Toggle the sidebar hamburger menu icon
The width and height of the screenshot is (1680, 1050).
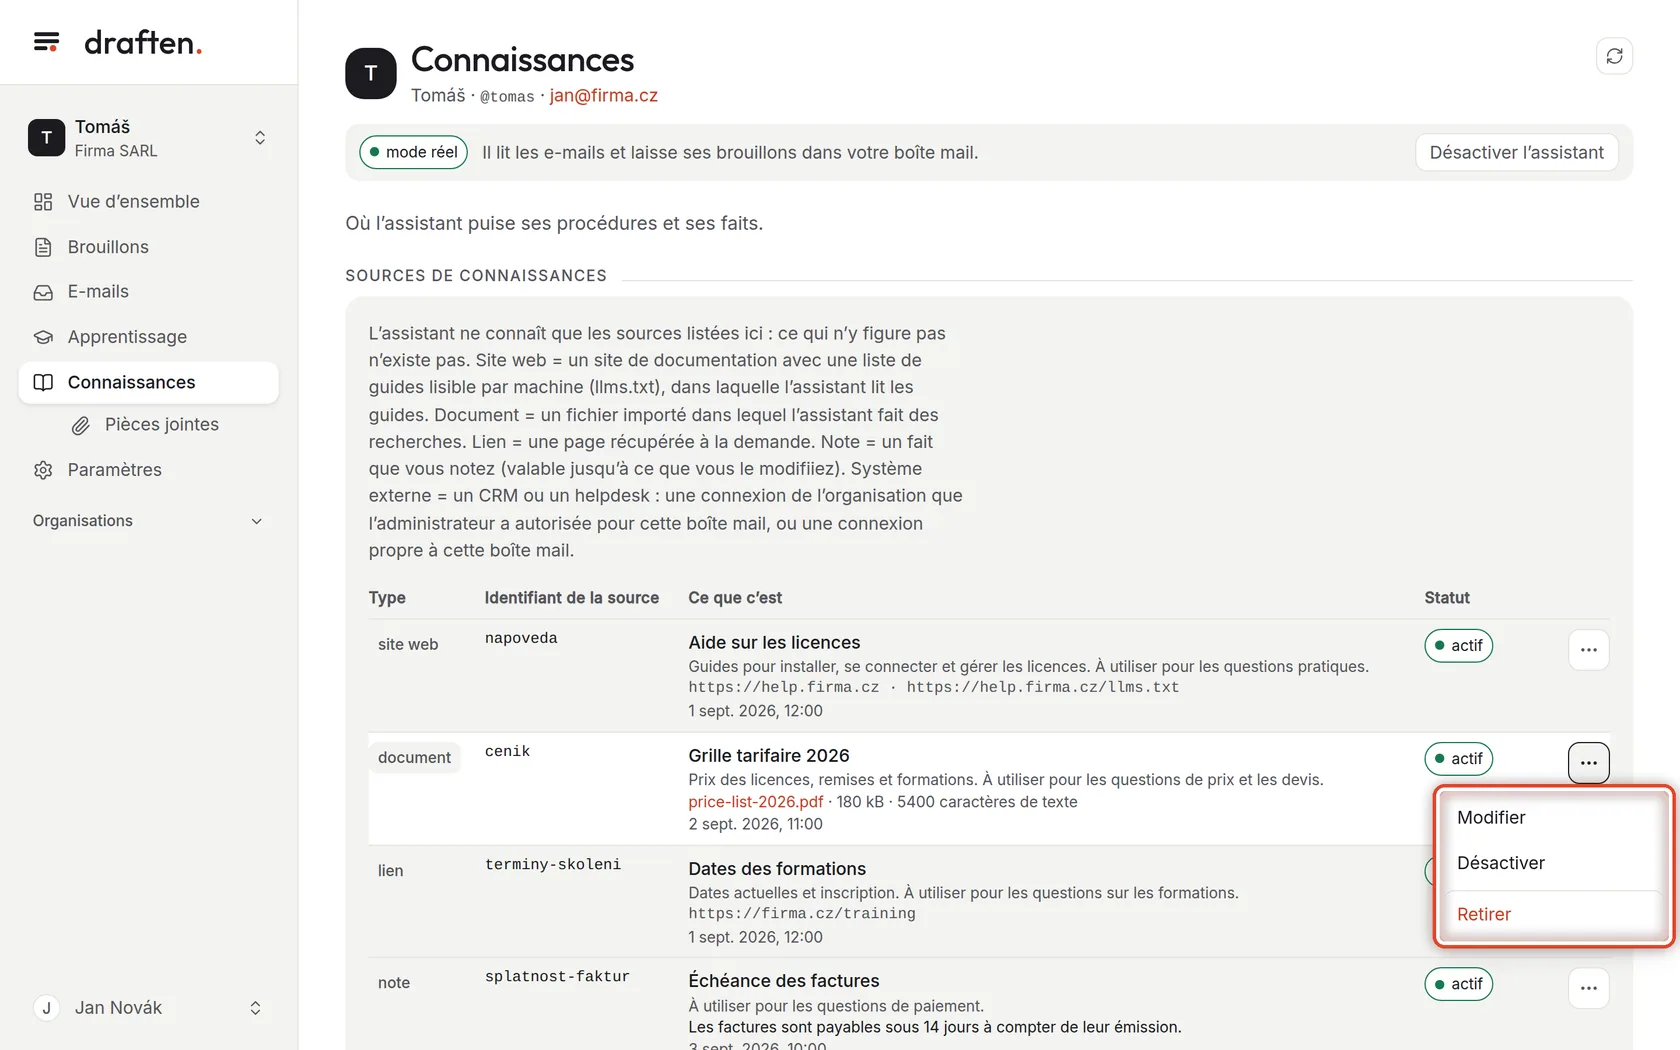(x=46, y=42)
